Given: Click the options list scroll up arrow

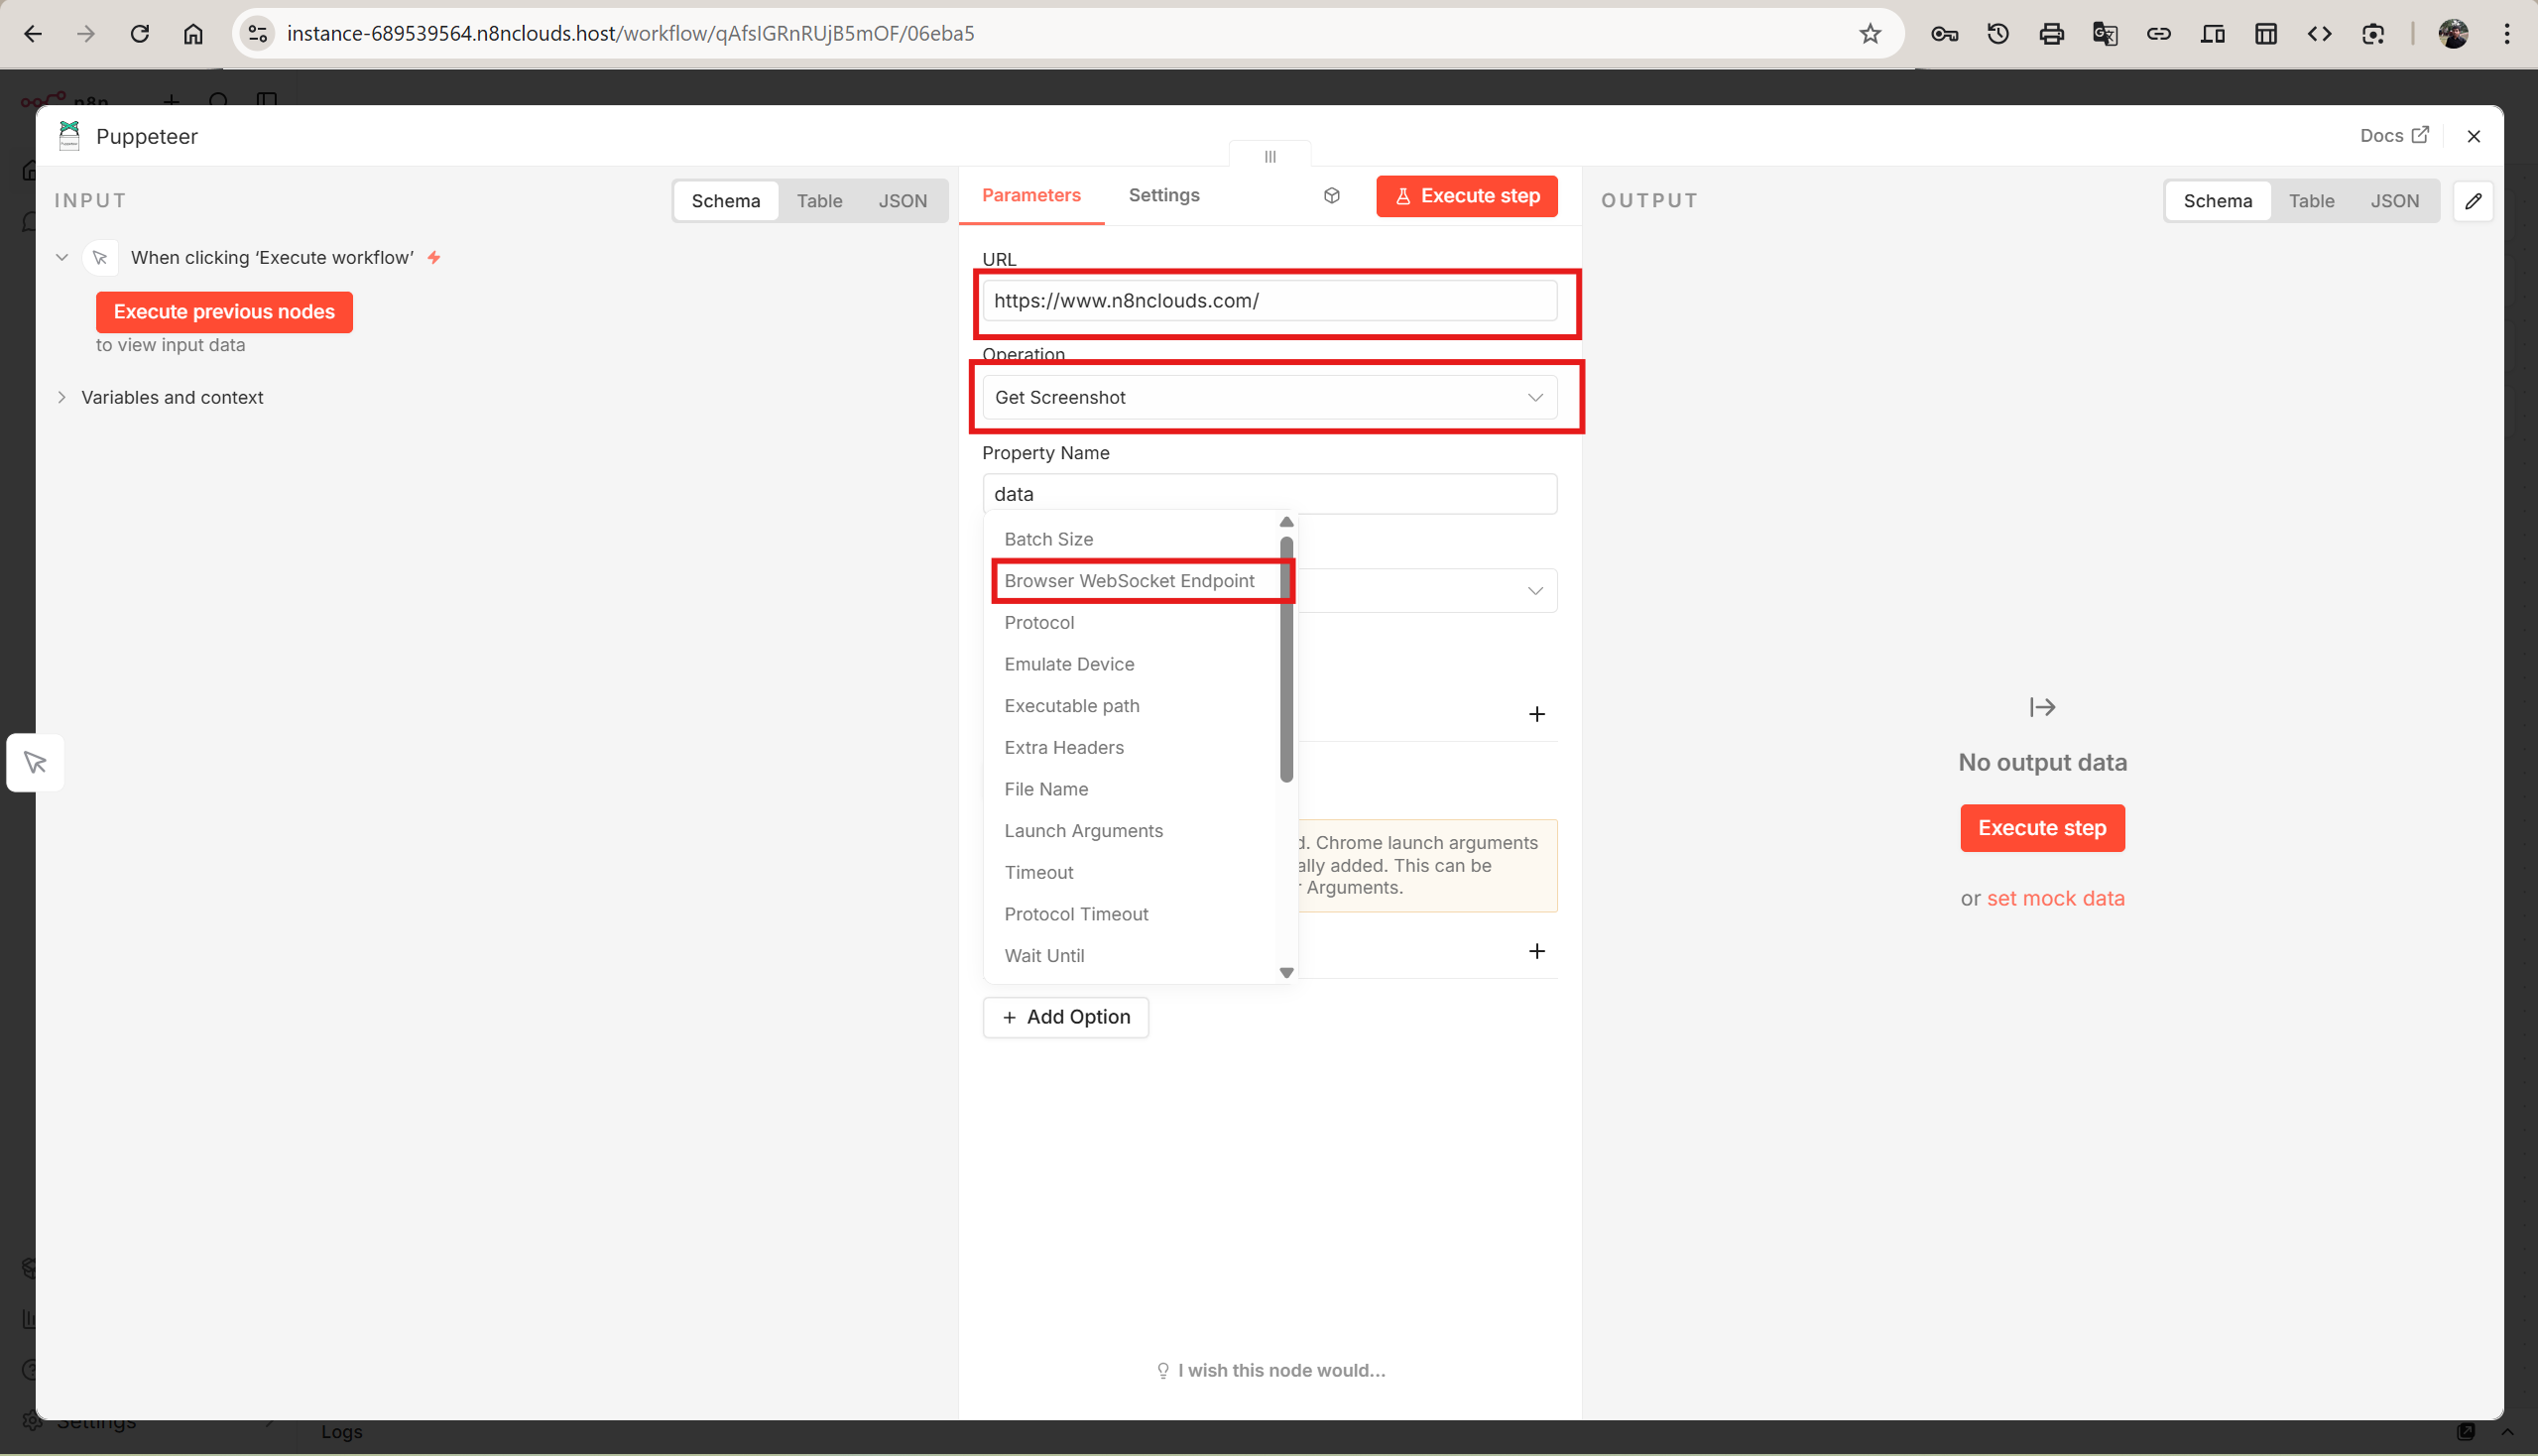Looking at the screenshot, I should tap(1287, 522).
